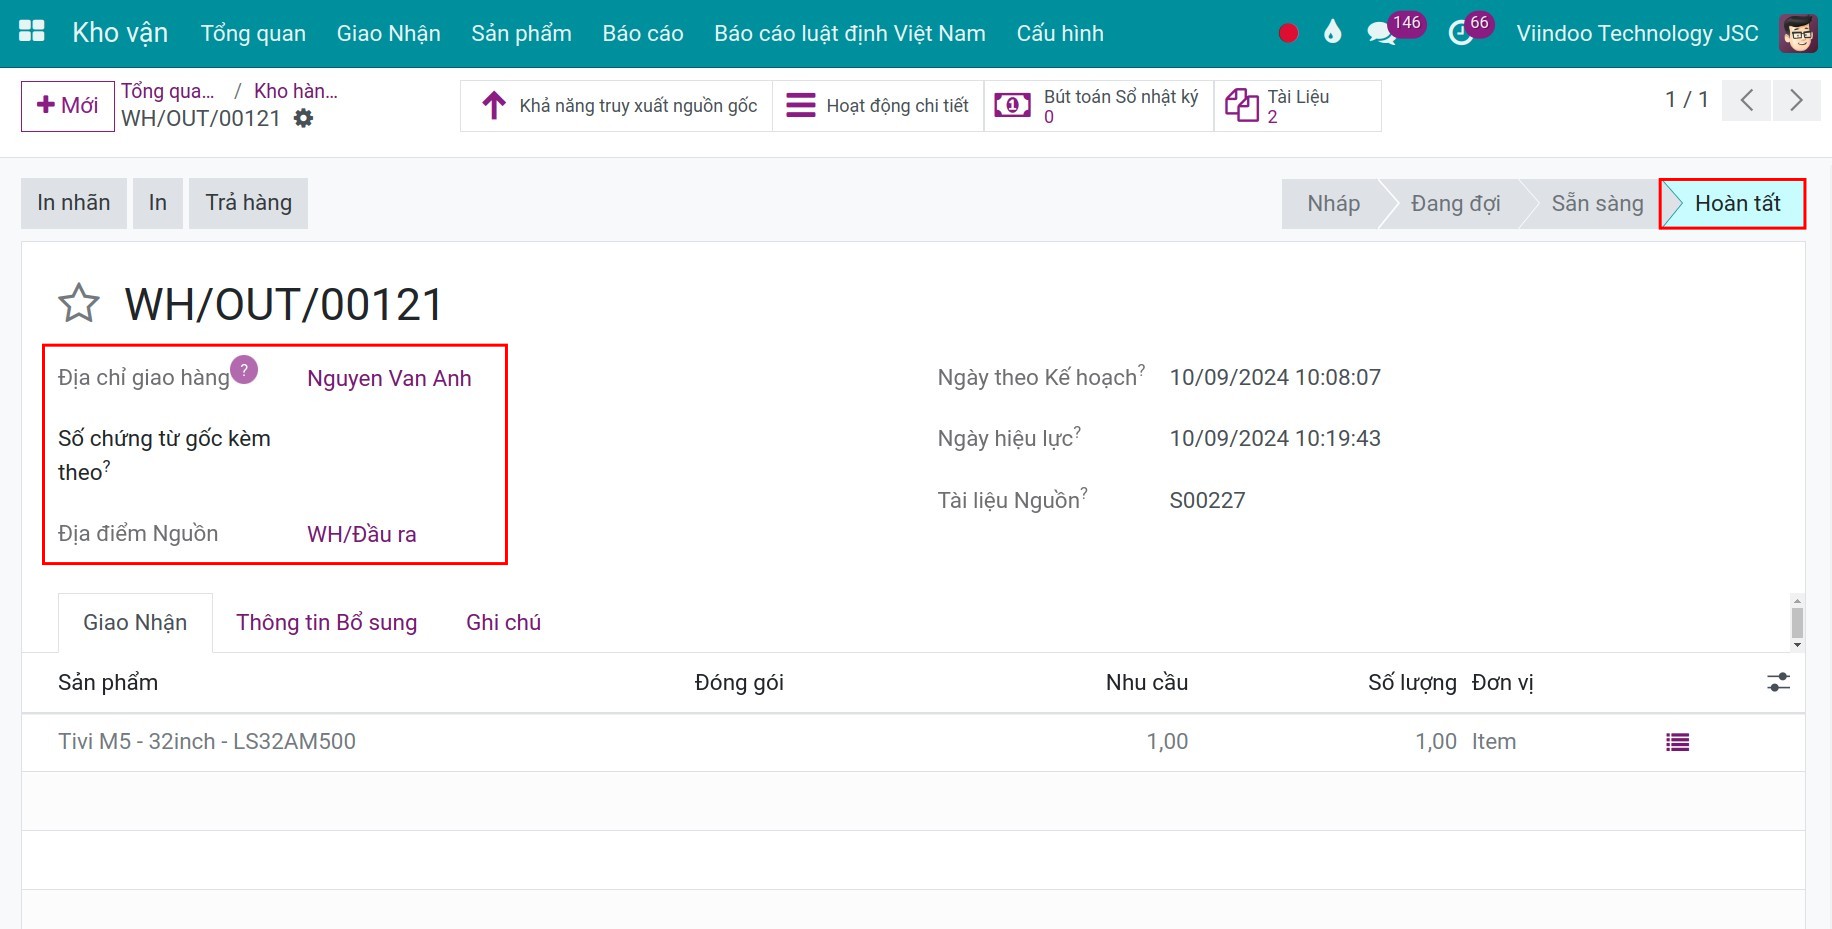1832x929 pixels.
Task: Click the Viindoo Technology JSC company switcher
Action: point(1637,33)
